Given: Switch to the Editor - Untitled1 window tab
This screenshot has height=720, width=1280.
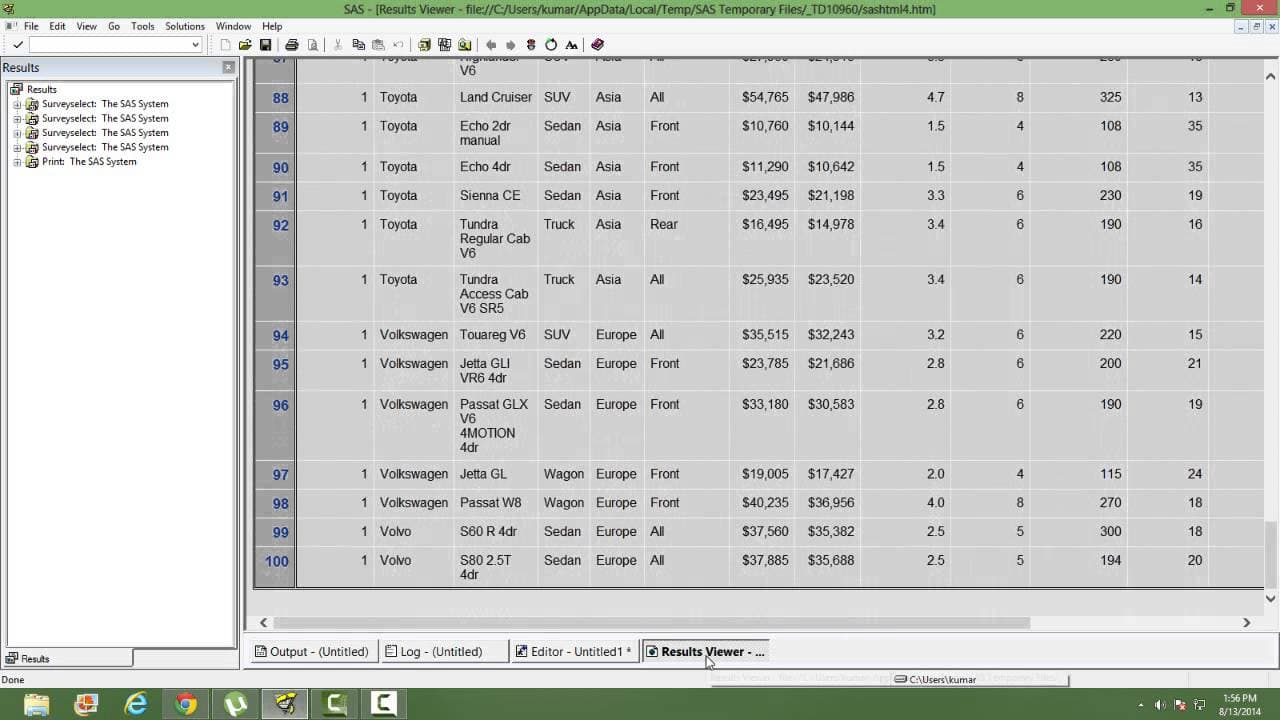Looking at the screenshot, I should coord(574,652).
